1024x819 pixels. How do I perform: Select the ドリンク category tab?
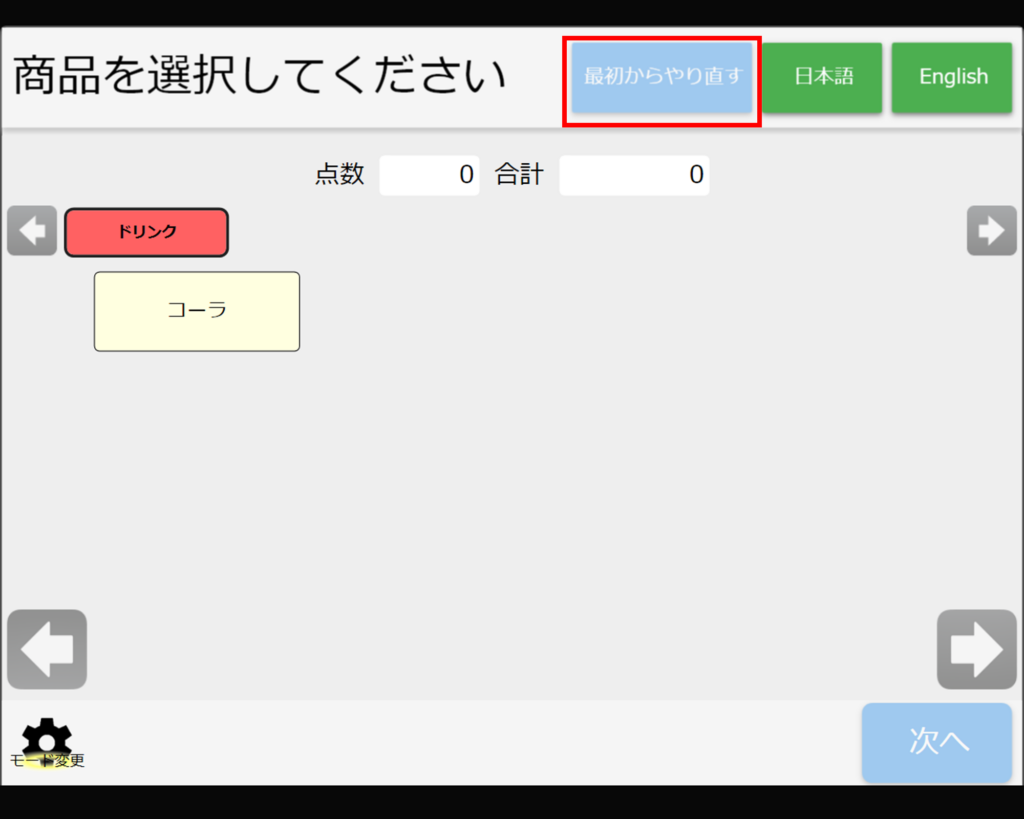point(147,232)
